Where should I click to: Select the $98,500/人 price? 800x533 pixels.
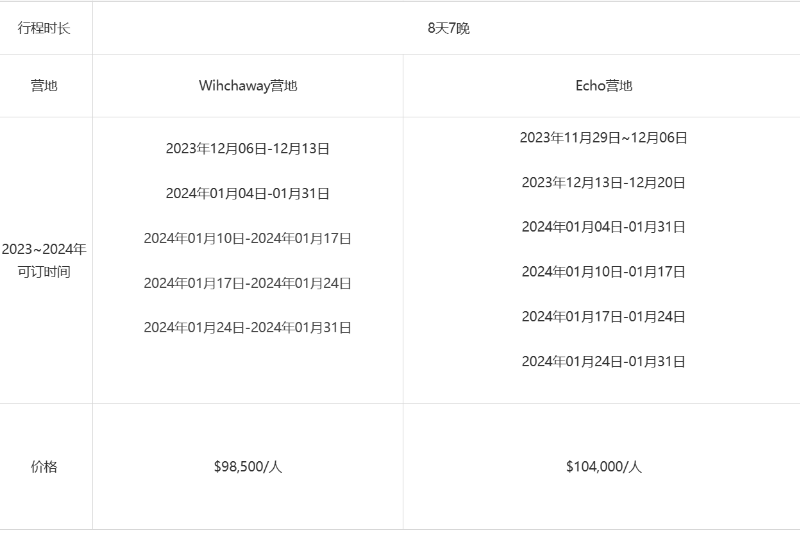click(x=248, y=467)
